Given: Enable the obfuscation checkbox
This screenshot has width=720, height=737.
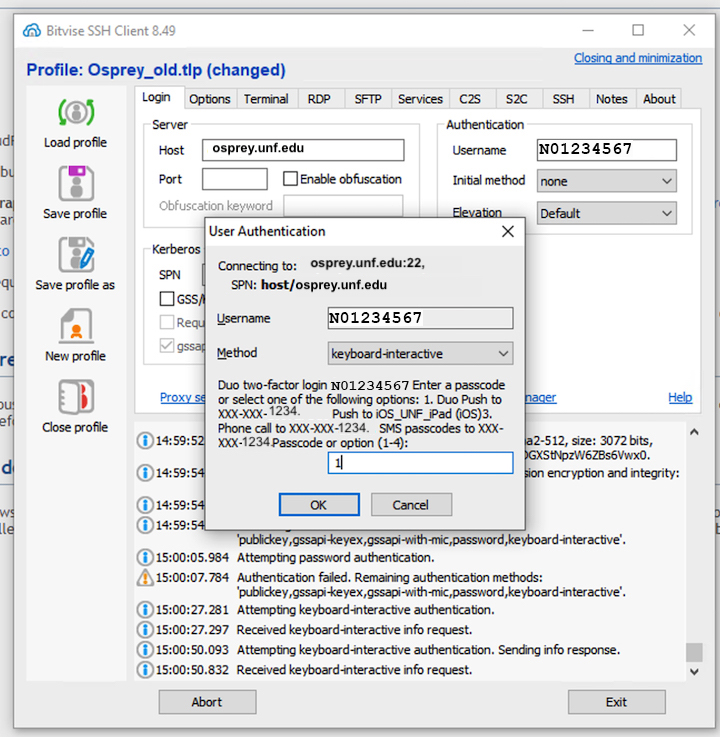Looking at the screenshot, I should 290,179.
